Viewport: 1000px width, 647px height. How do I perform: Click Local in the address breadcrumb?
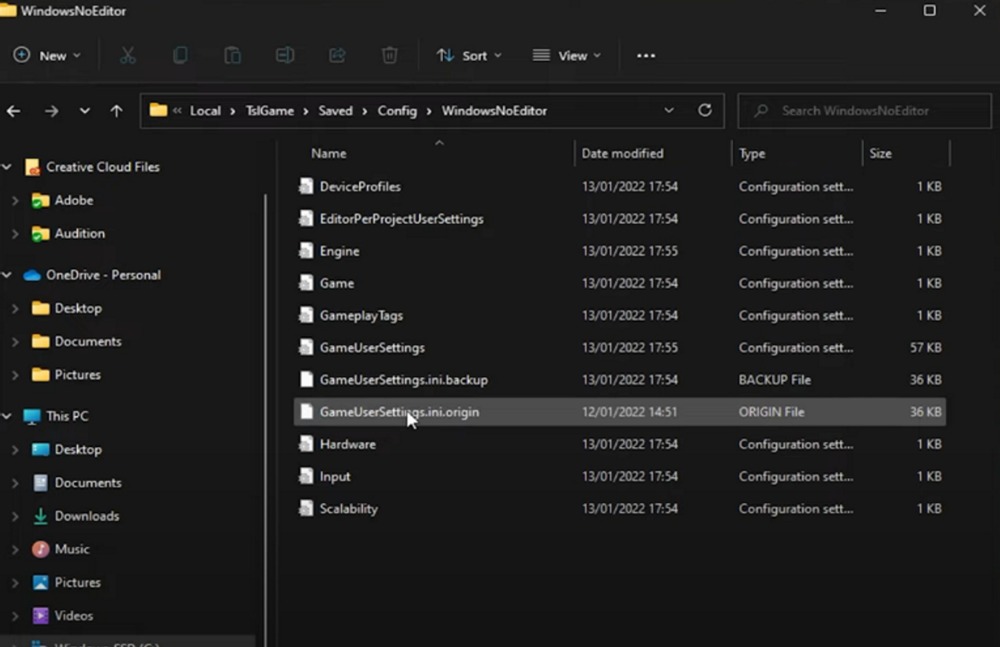pos(205,111)
